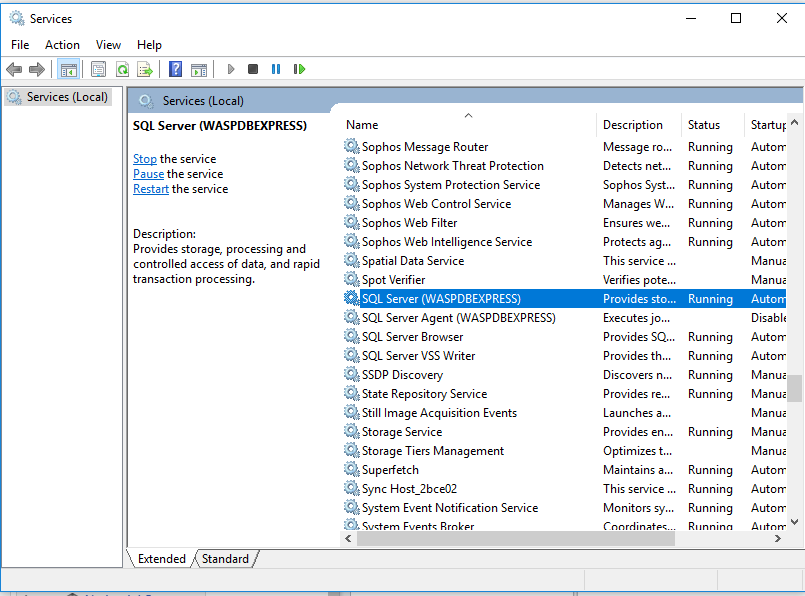
Task: Click gear icon of Spot Verifier
Action: 352,279
